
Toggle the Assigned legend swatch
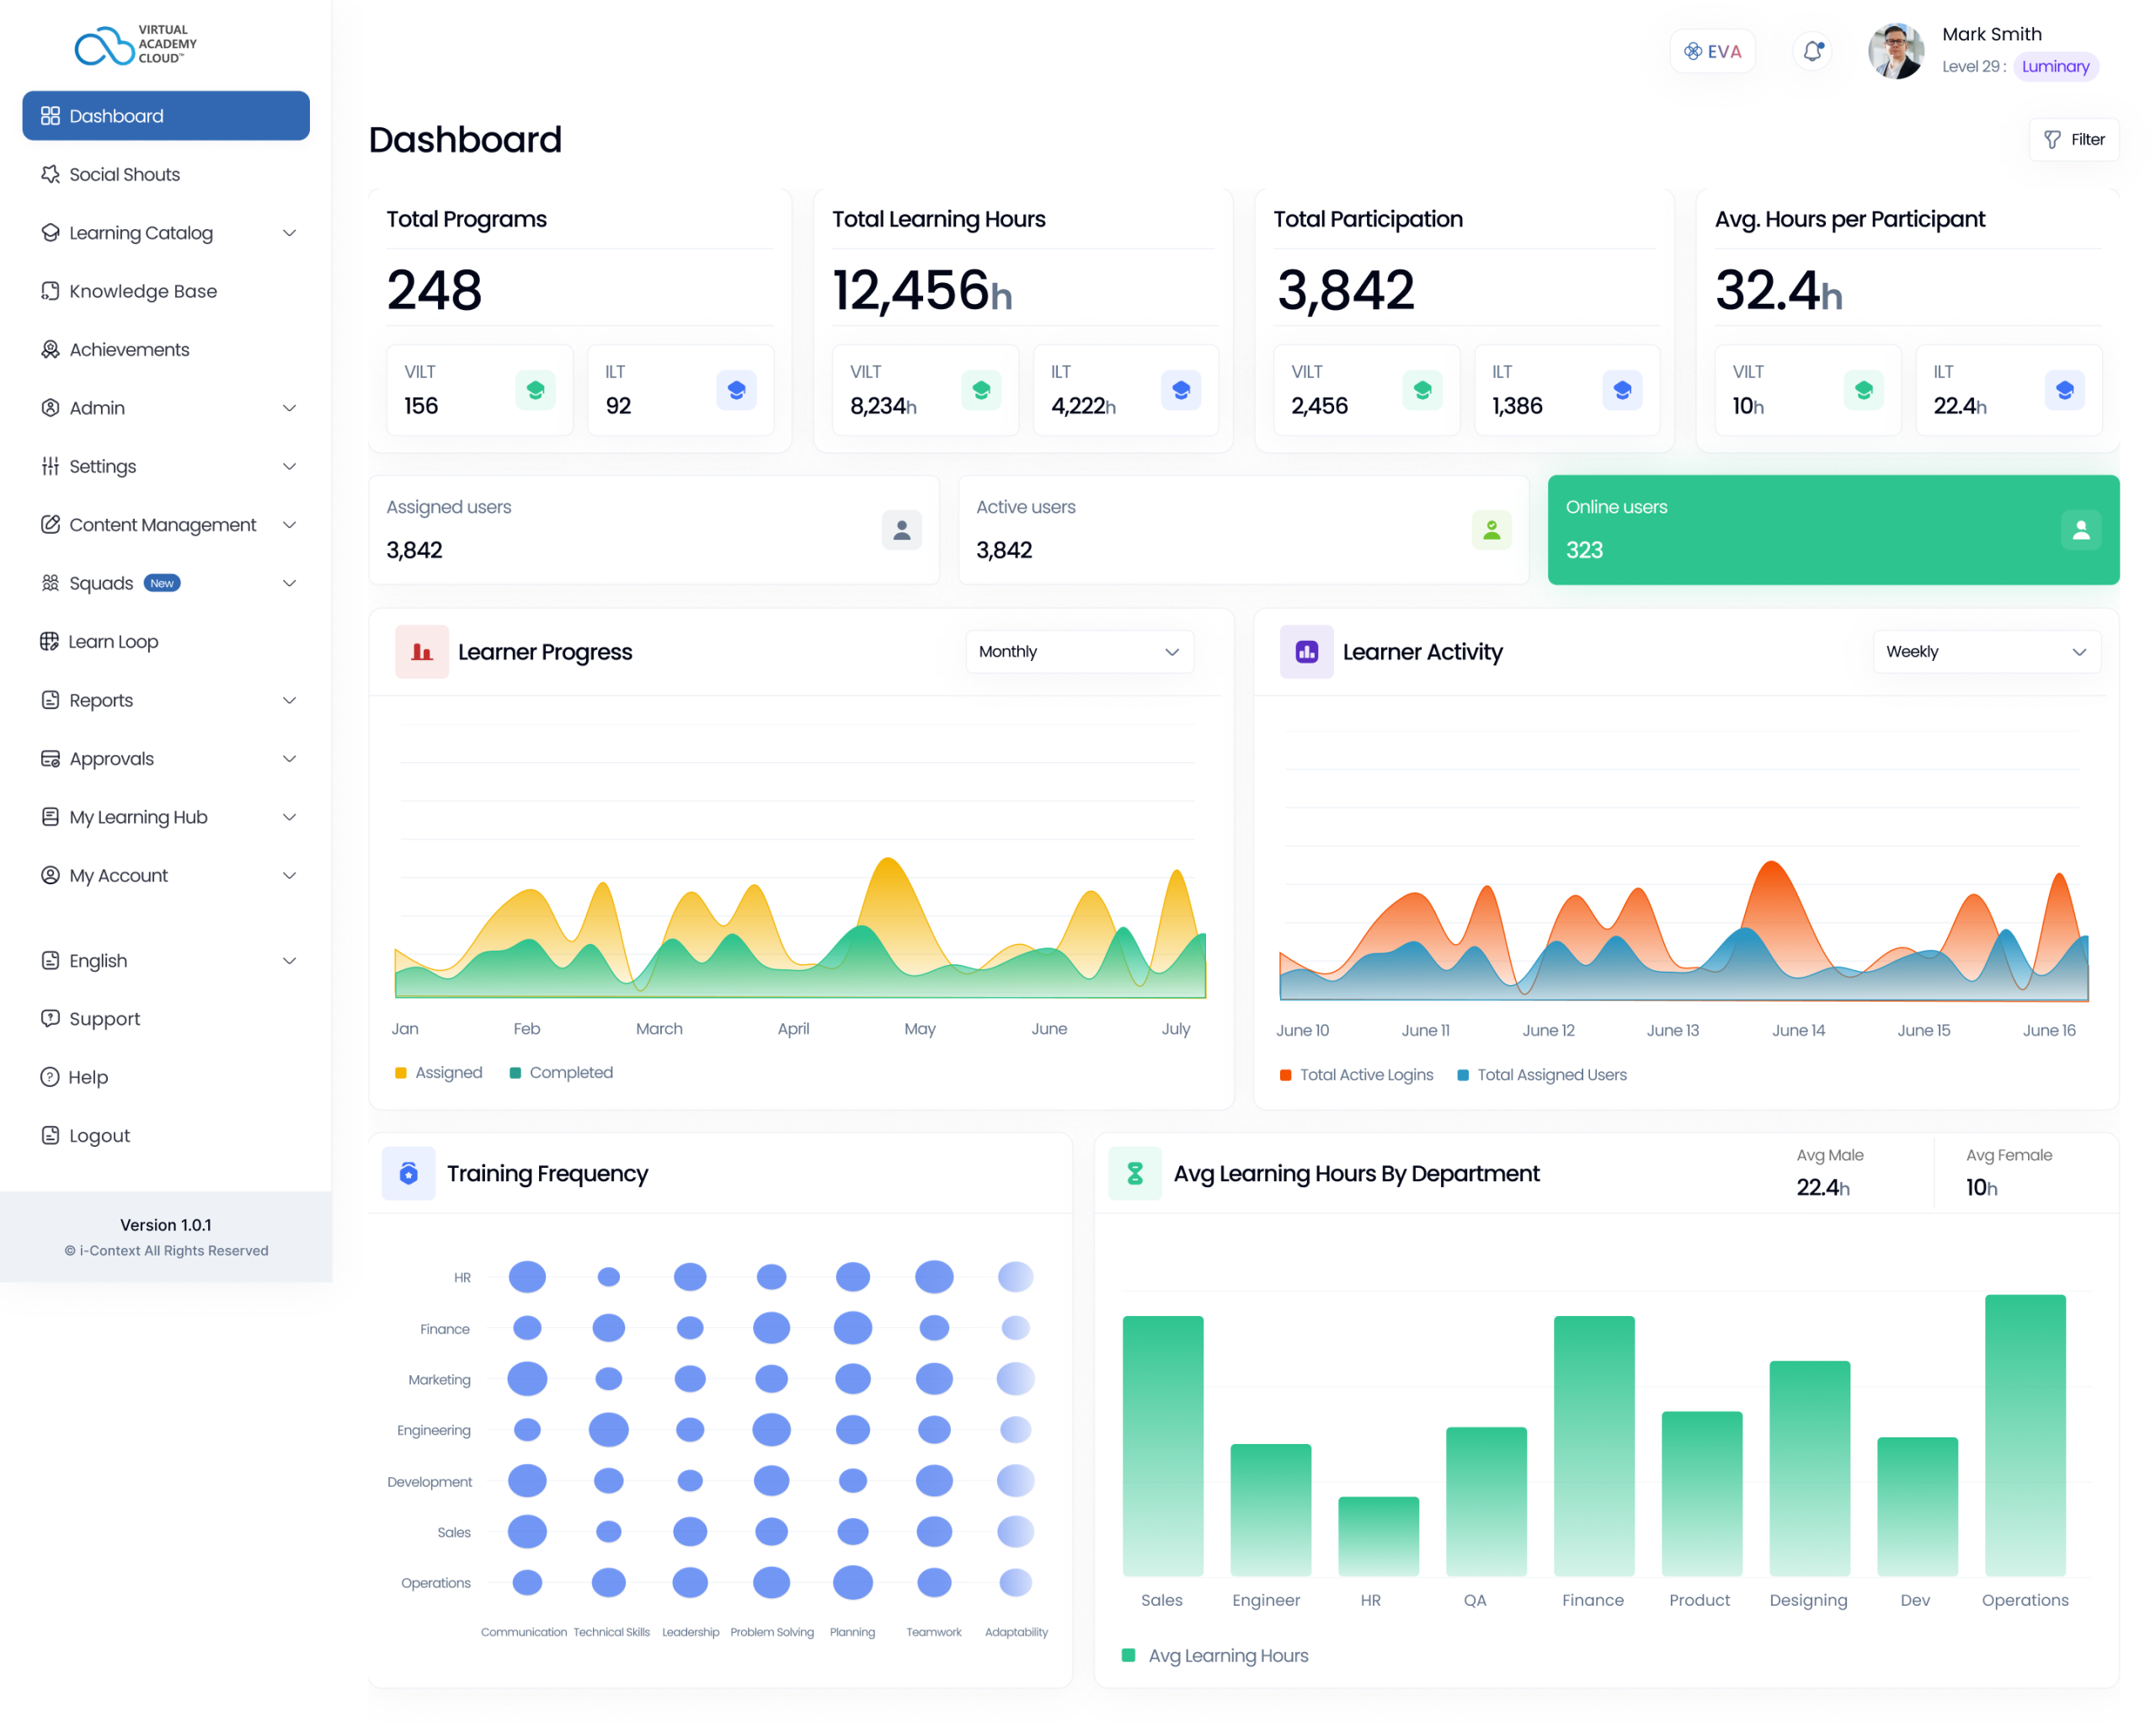point(401,1072)
